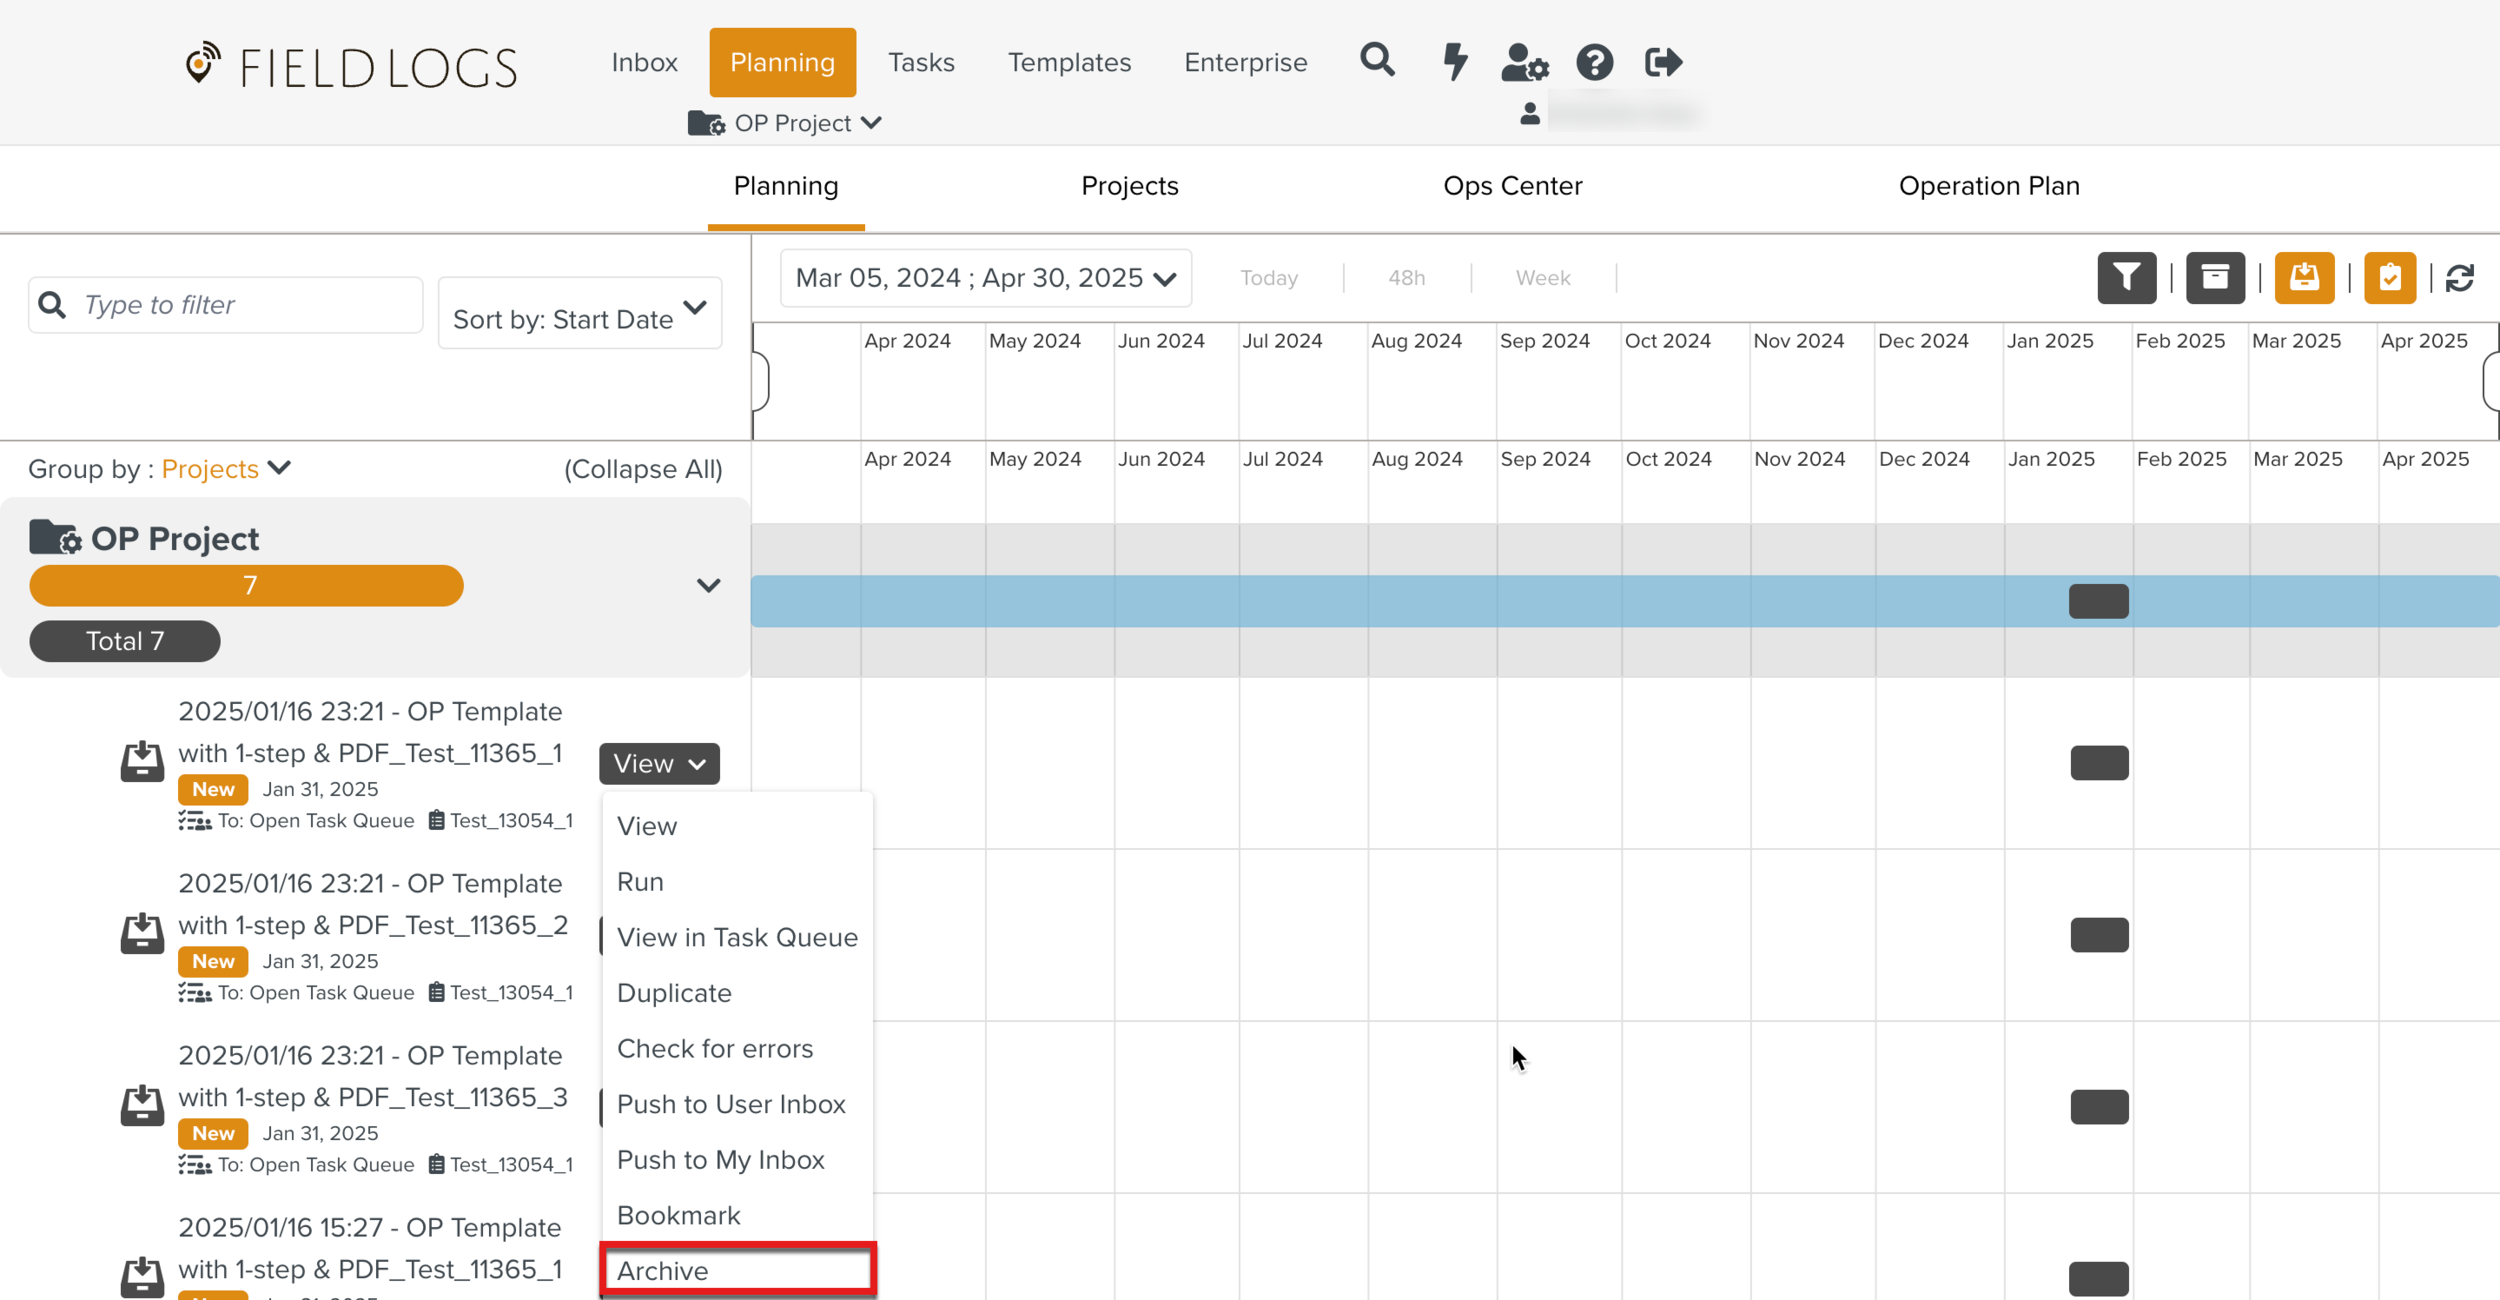Click the blue OP Project timeline bar
The image size is (2500, 1300).
pyautogui.click(x=1400, y=601)
